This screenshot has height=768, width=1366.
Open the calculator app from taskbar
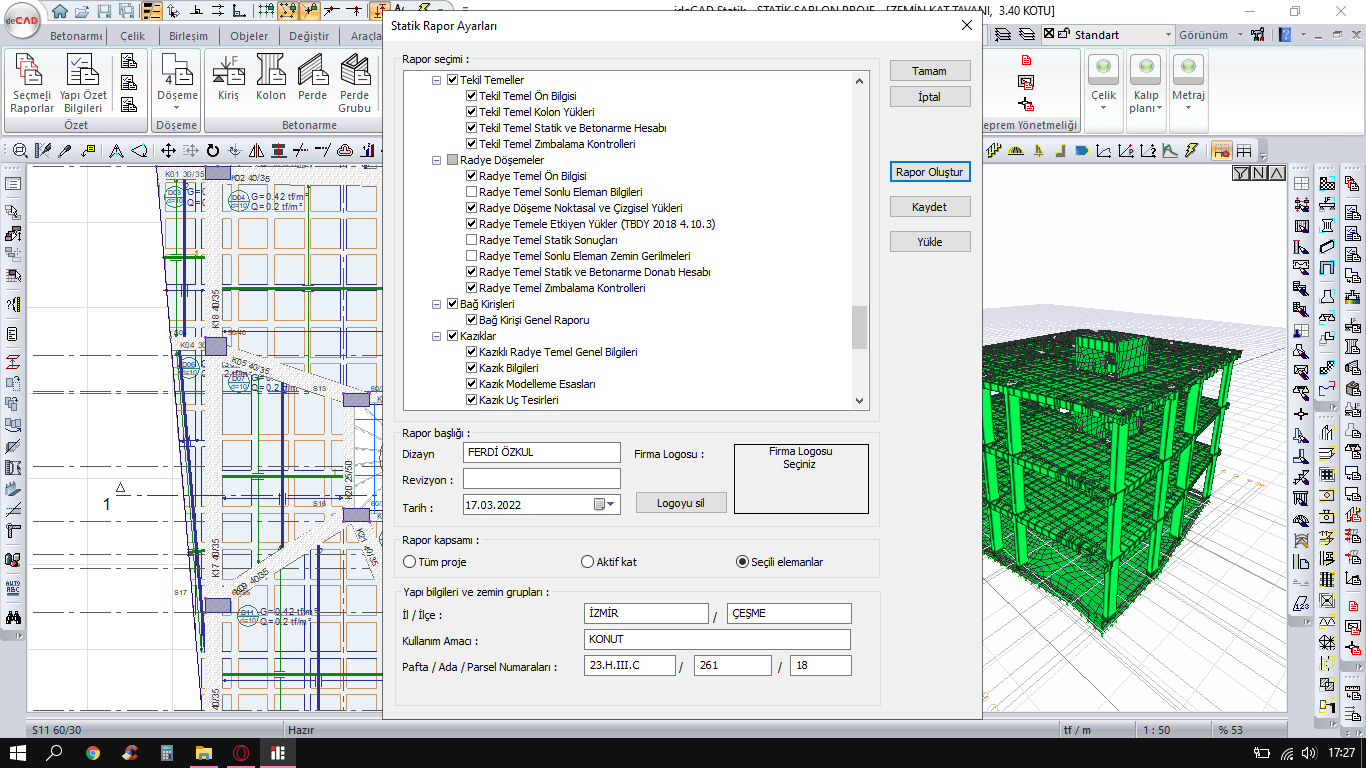click(167, 752)
